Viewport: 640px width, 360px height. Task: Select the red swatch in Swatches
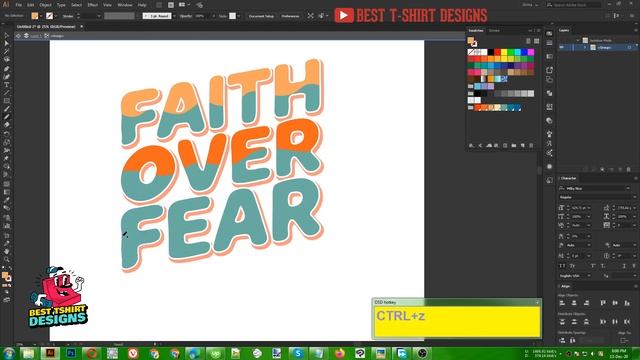(498, 52)
